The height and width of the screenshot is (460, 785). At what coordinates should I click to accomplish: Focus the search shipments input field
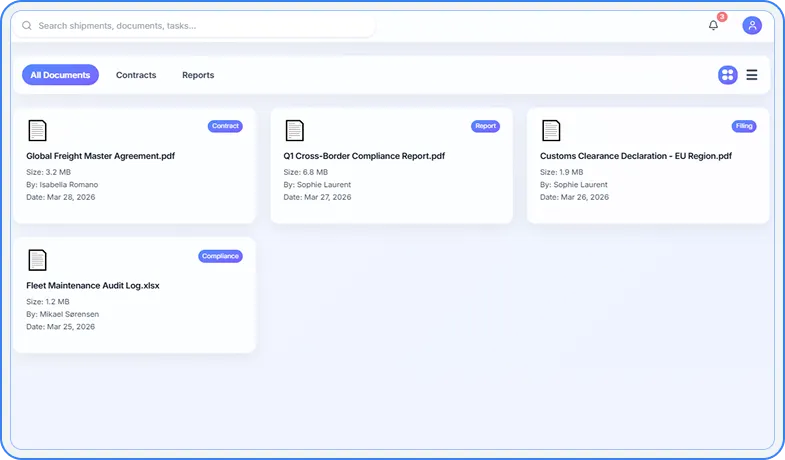click(x=200, y=26)
